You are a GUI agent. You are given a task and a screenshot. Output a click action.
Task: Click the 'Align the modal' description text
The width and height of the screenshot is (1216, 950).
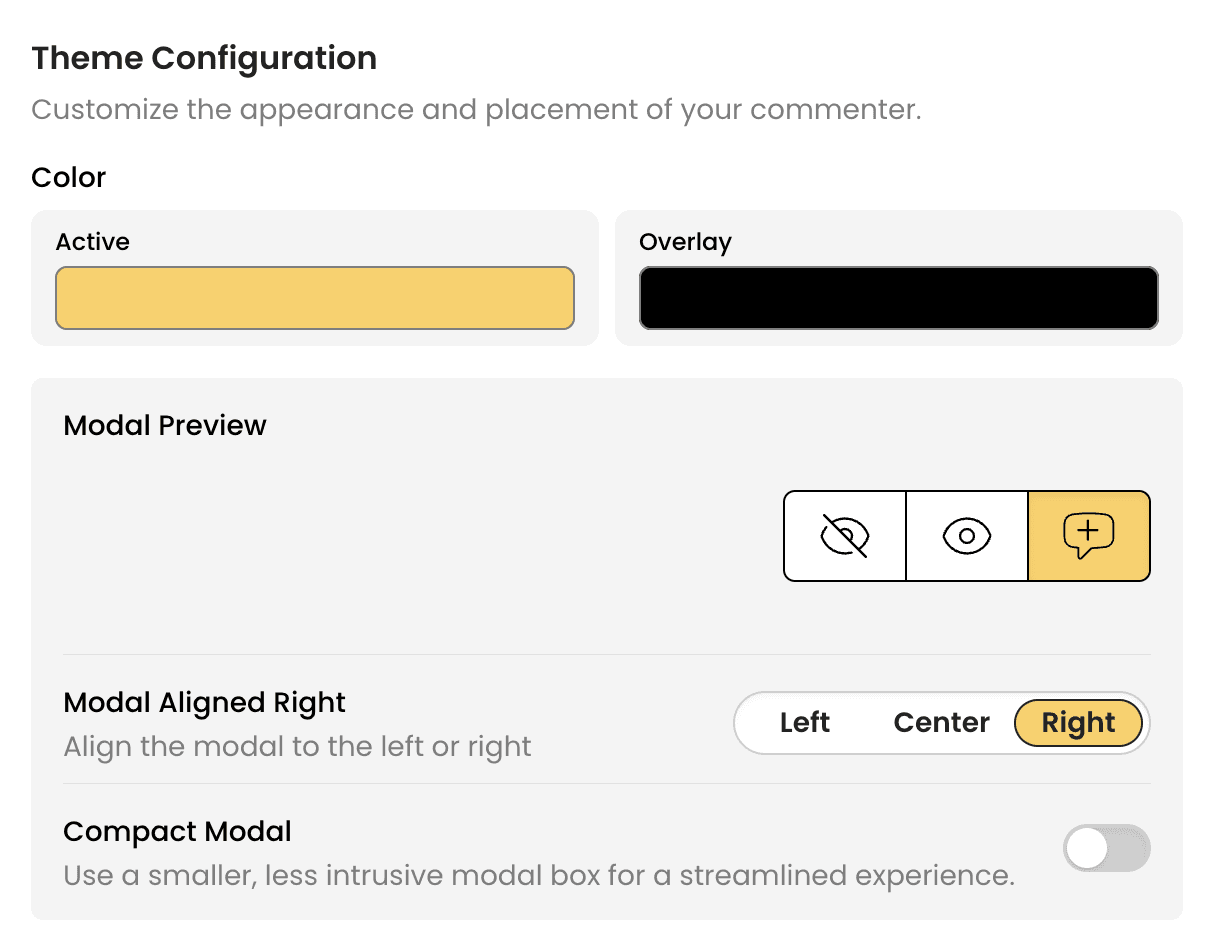point(297,747)
